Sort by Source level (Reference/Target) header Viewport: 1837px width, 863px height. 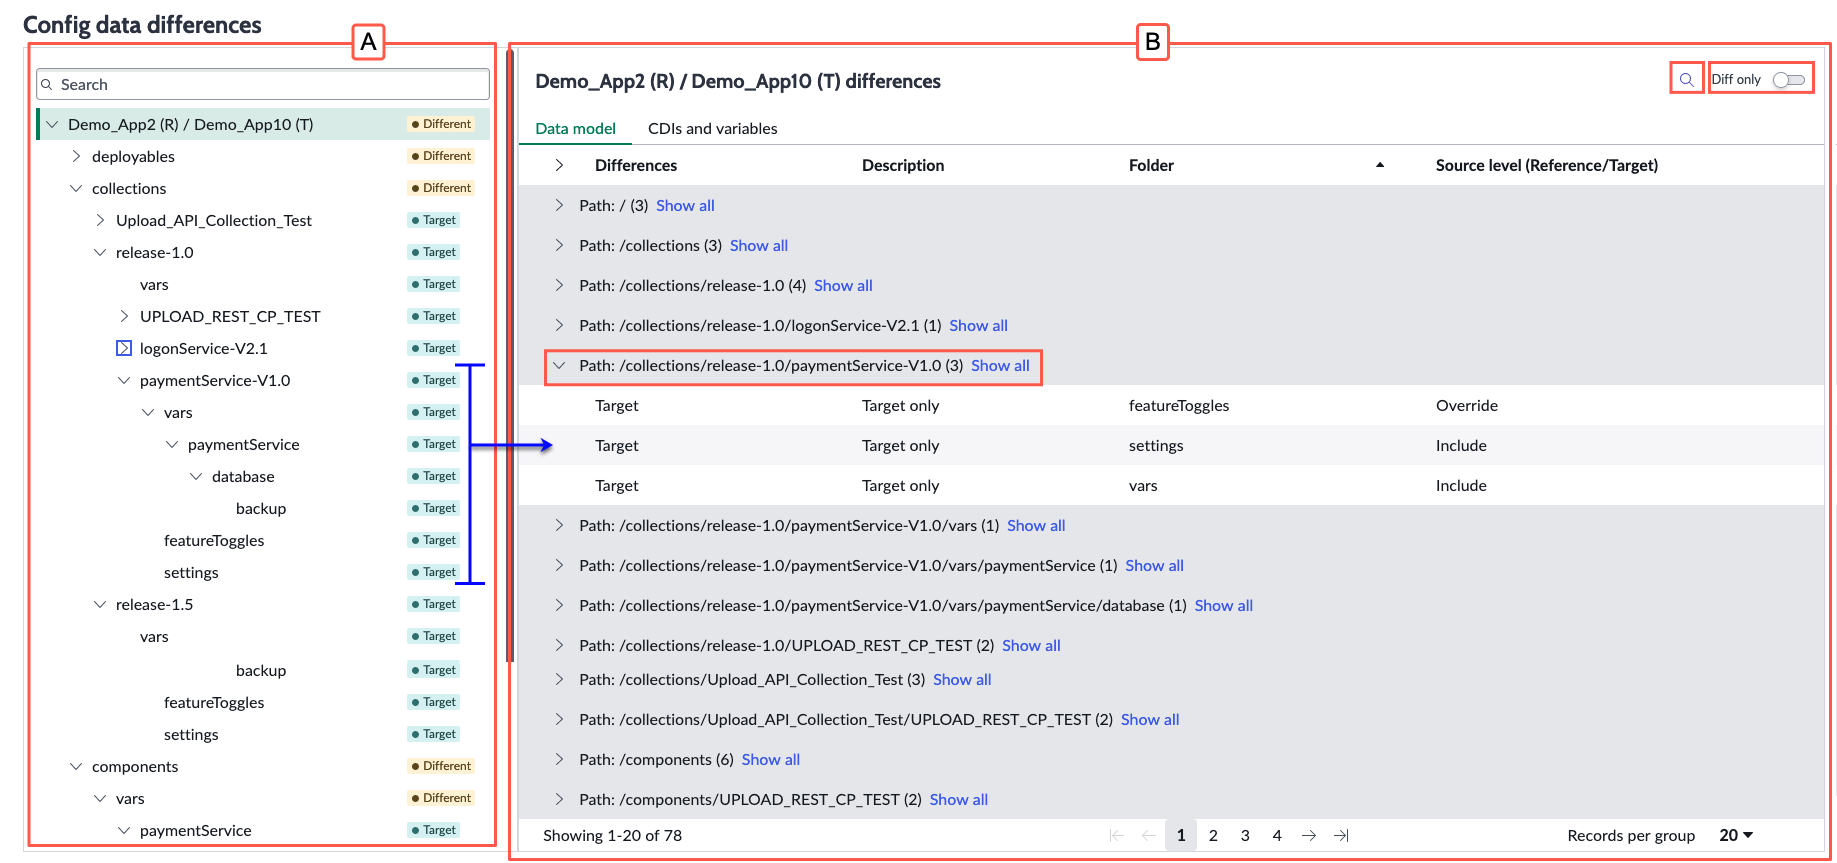coord(1547,165)
